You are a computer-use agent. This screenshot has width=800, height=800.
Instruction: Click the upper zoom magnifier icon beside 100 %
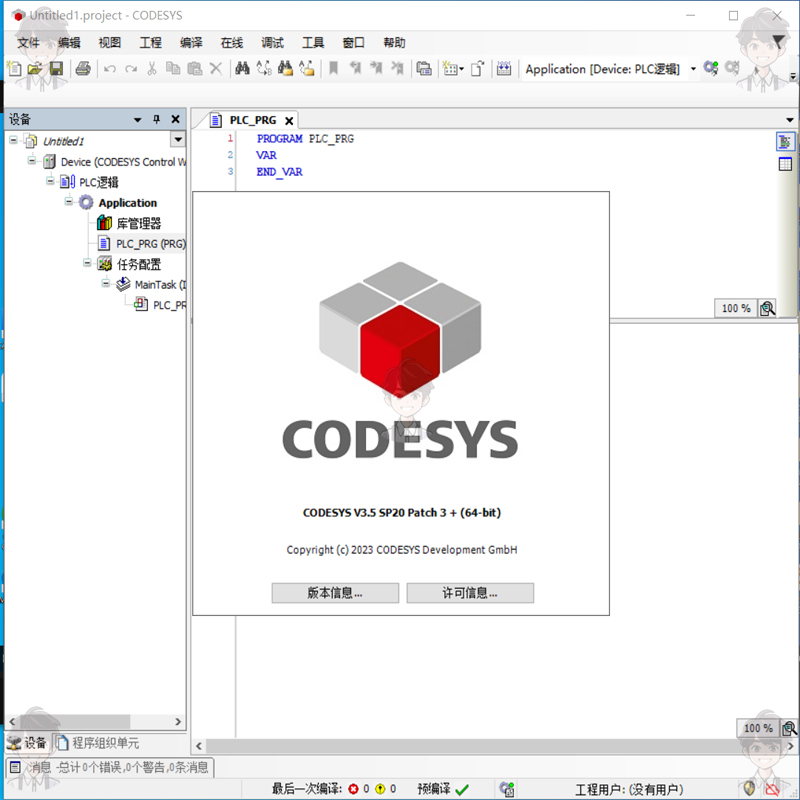pyautogui.click(x=767, y=308)
